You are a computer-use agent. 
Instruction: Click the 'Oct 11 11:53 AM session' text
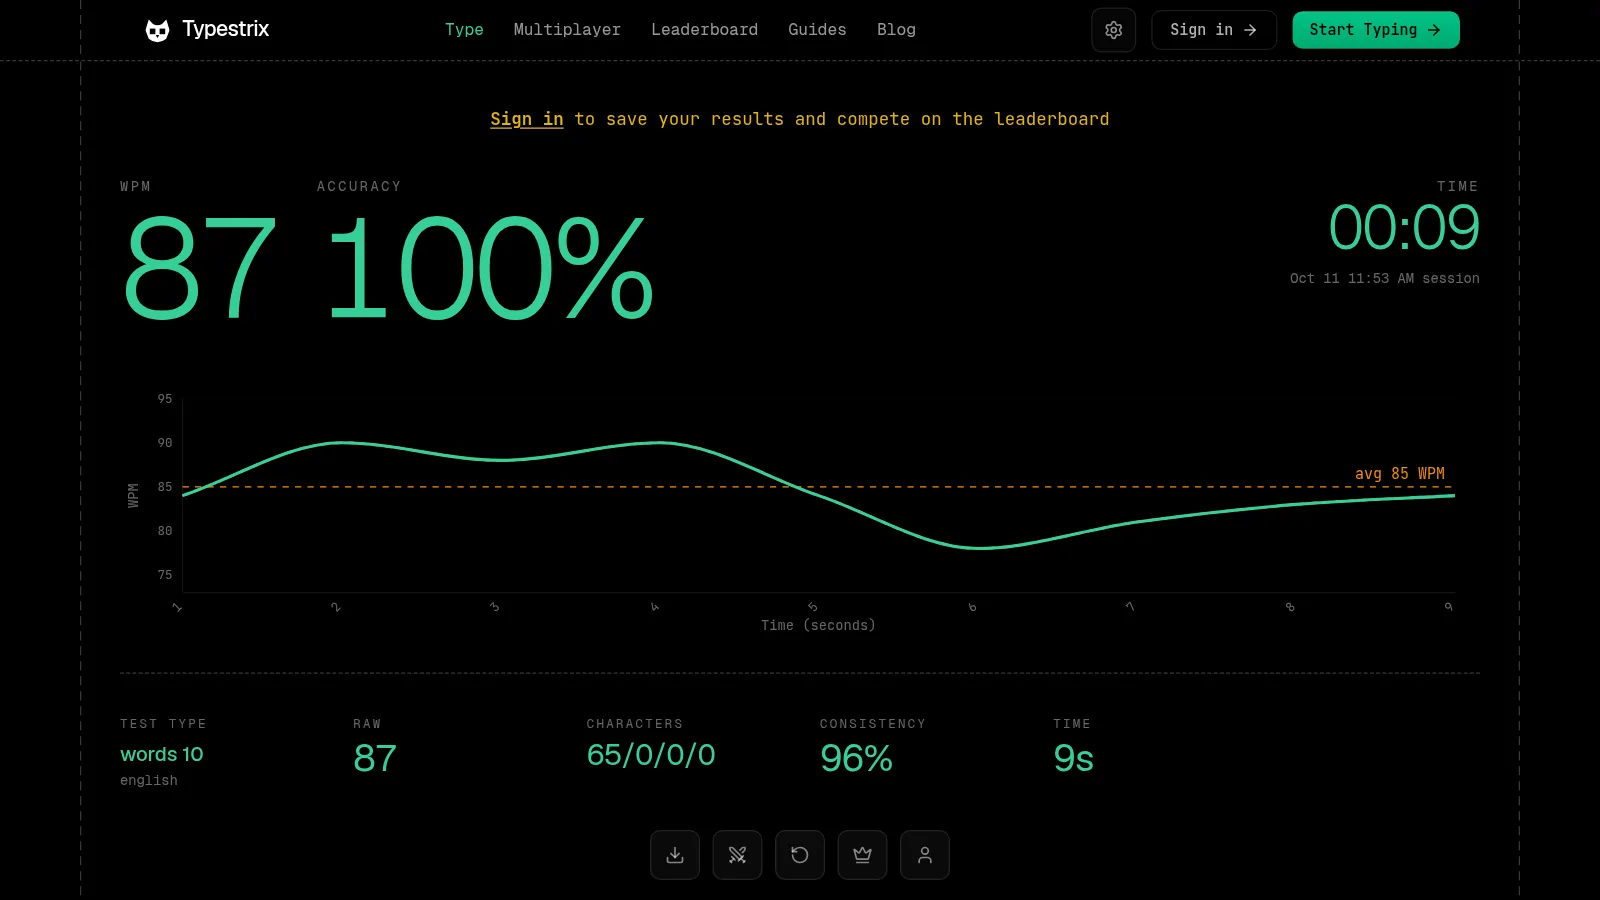coord(1385,278)
